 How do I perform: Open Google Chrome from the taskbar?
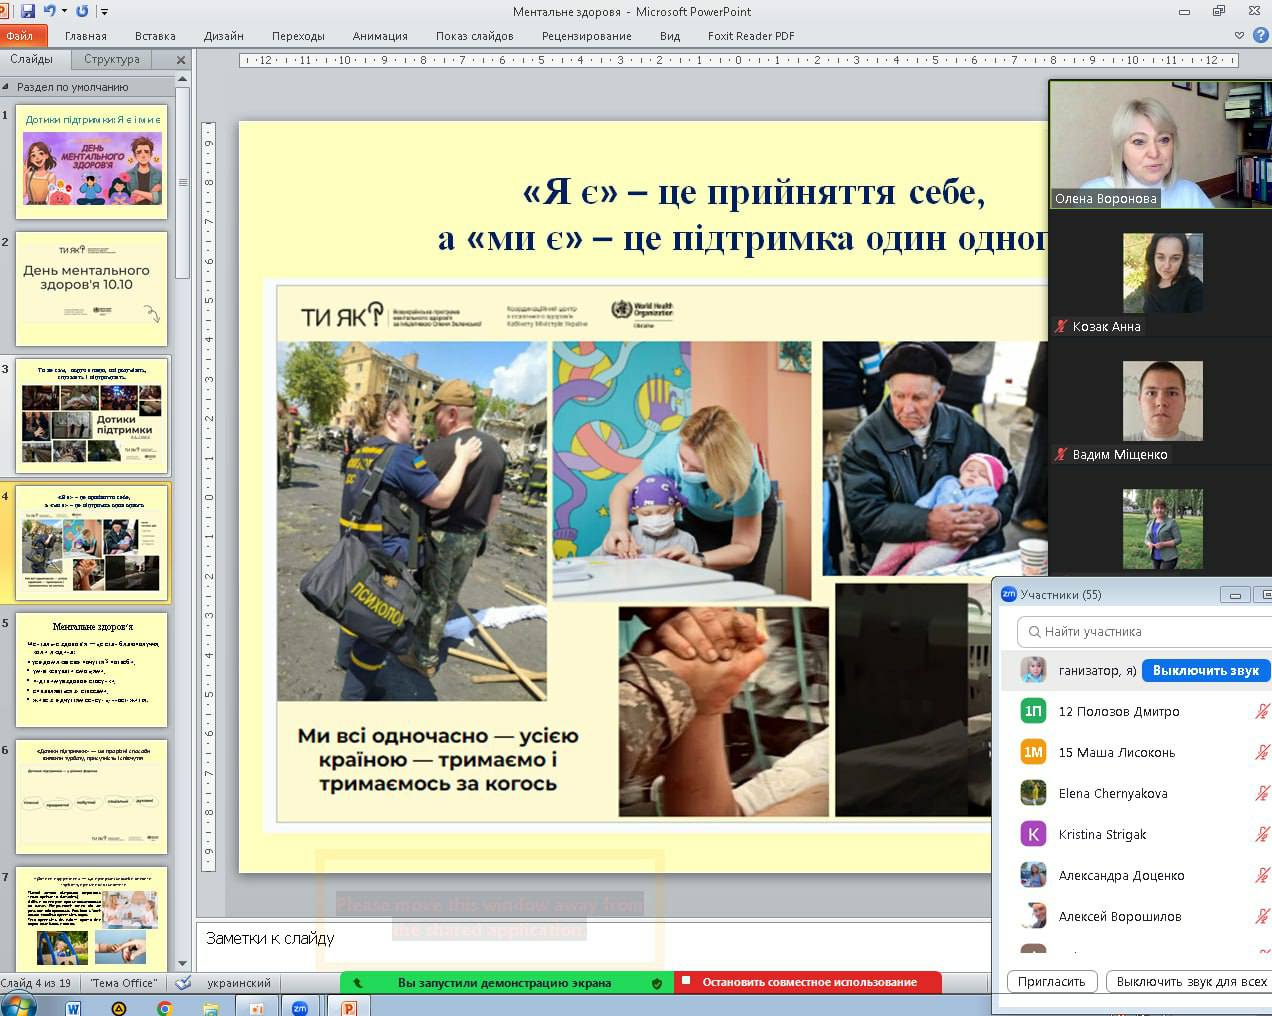click(x=165, y=1007)
